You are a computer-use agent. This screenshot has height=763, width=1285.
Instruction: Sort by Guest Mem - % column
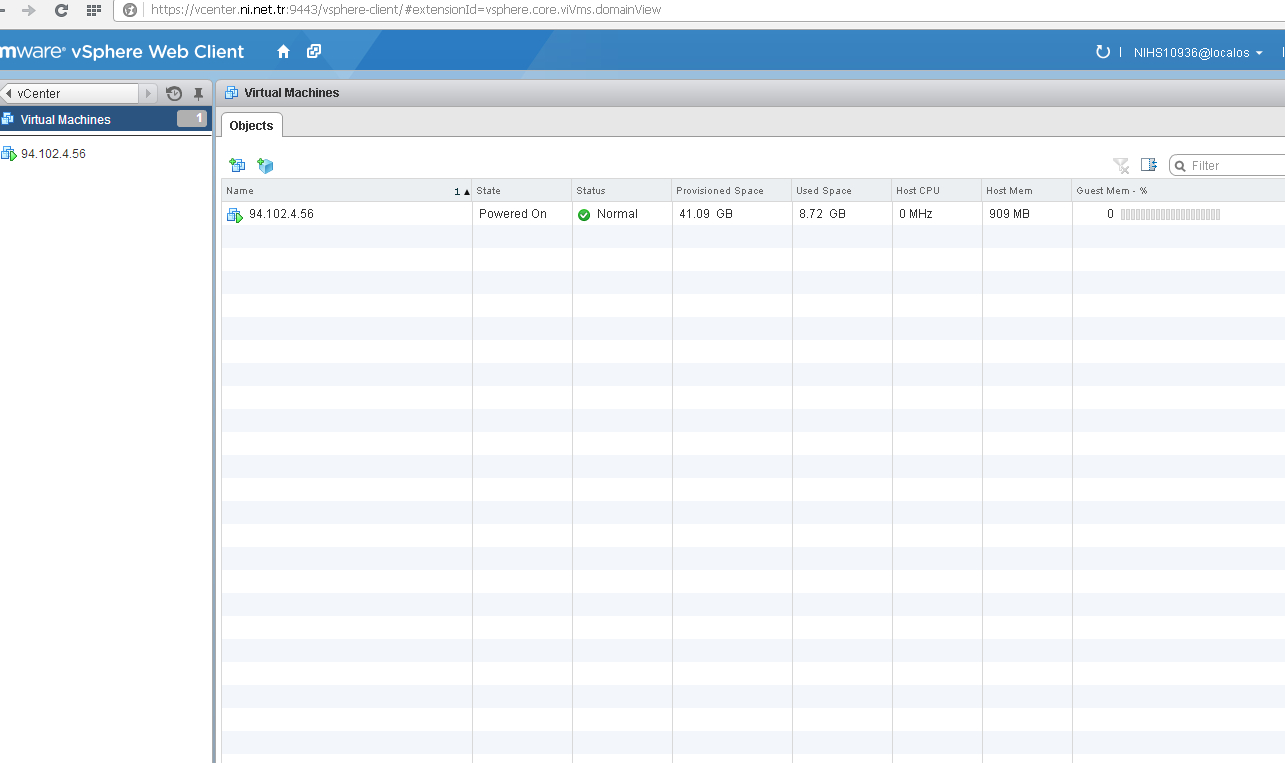click(1178, 190)
